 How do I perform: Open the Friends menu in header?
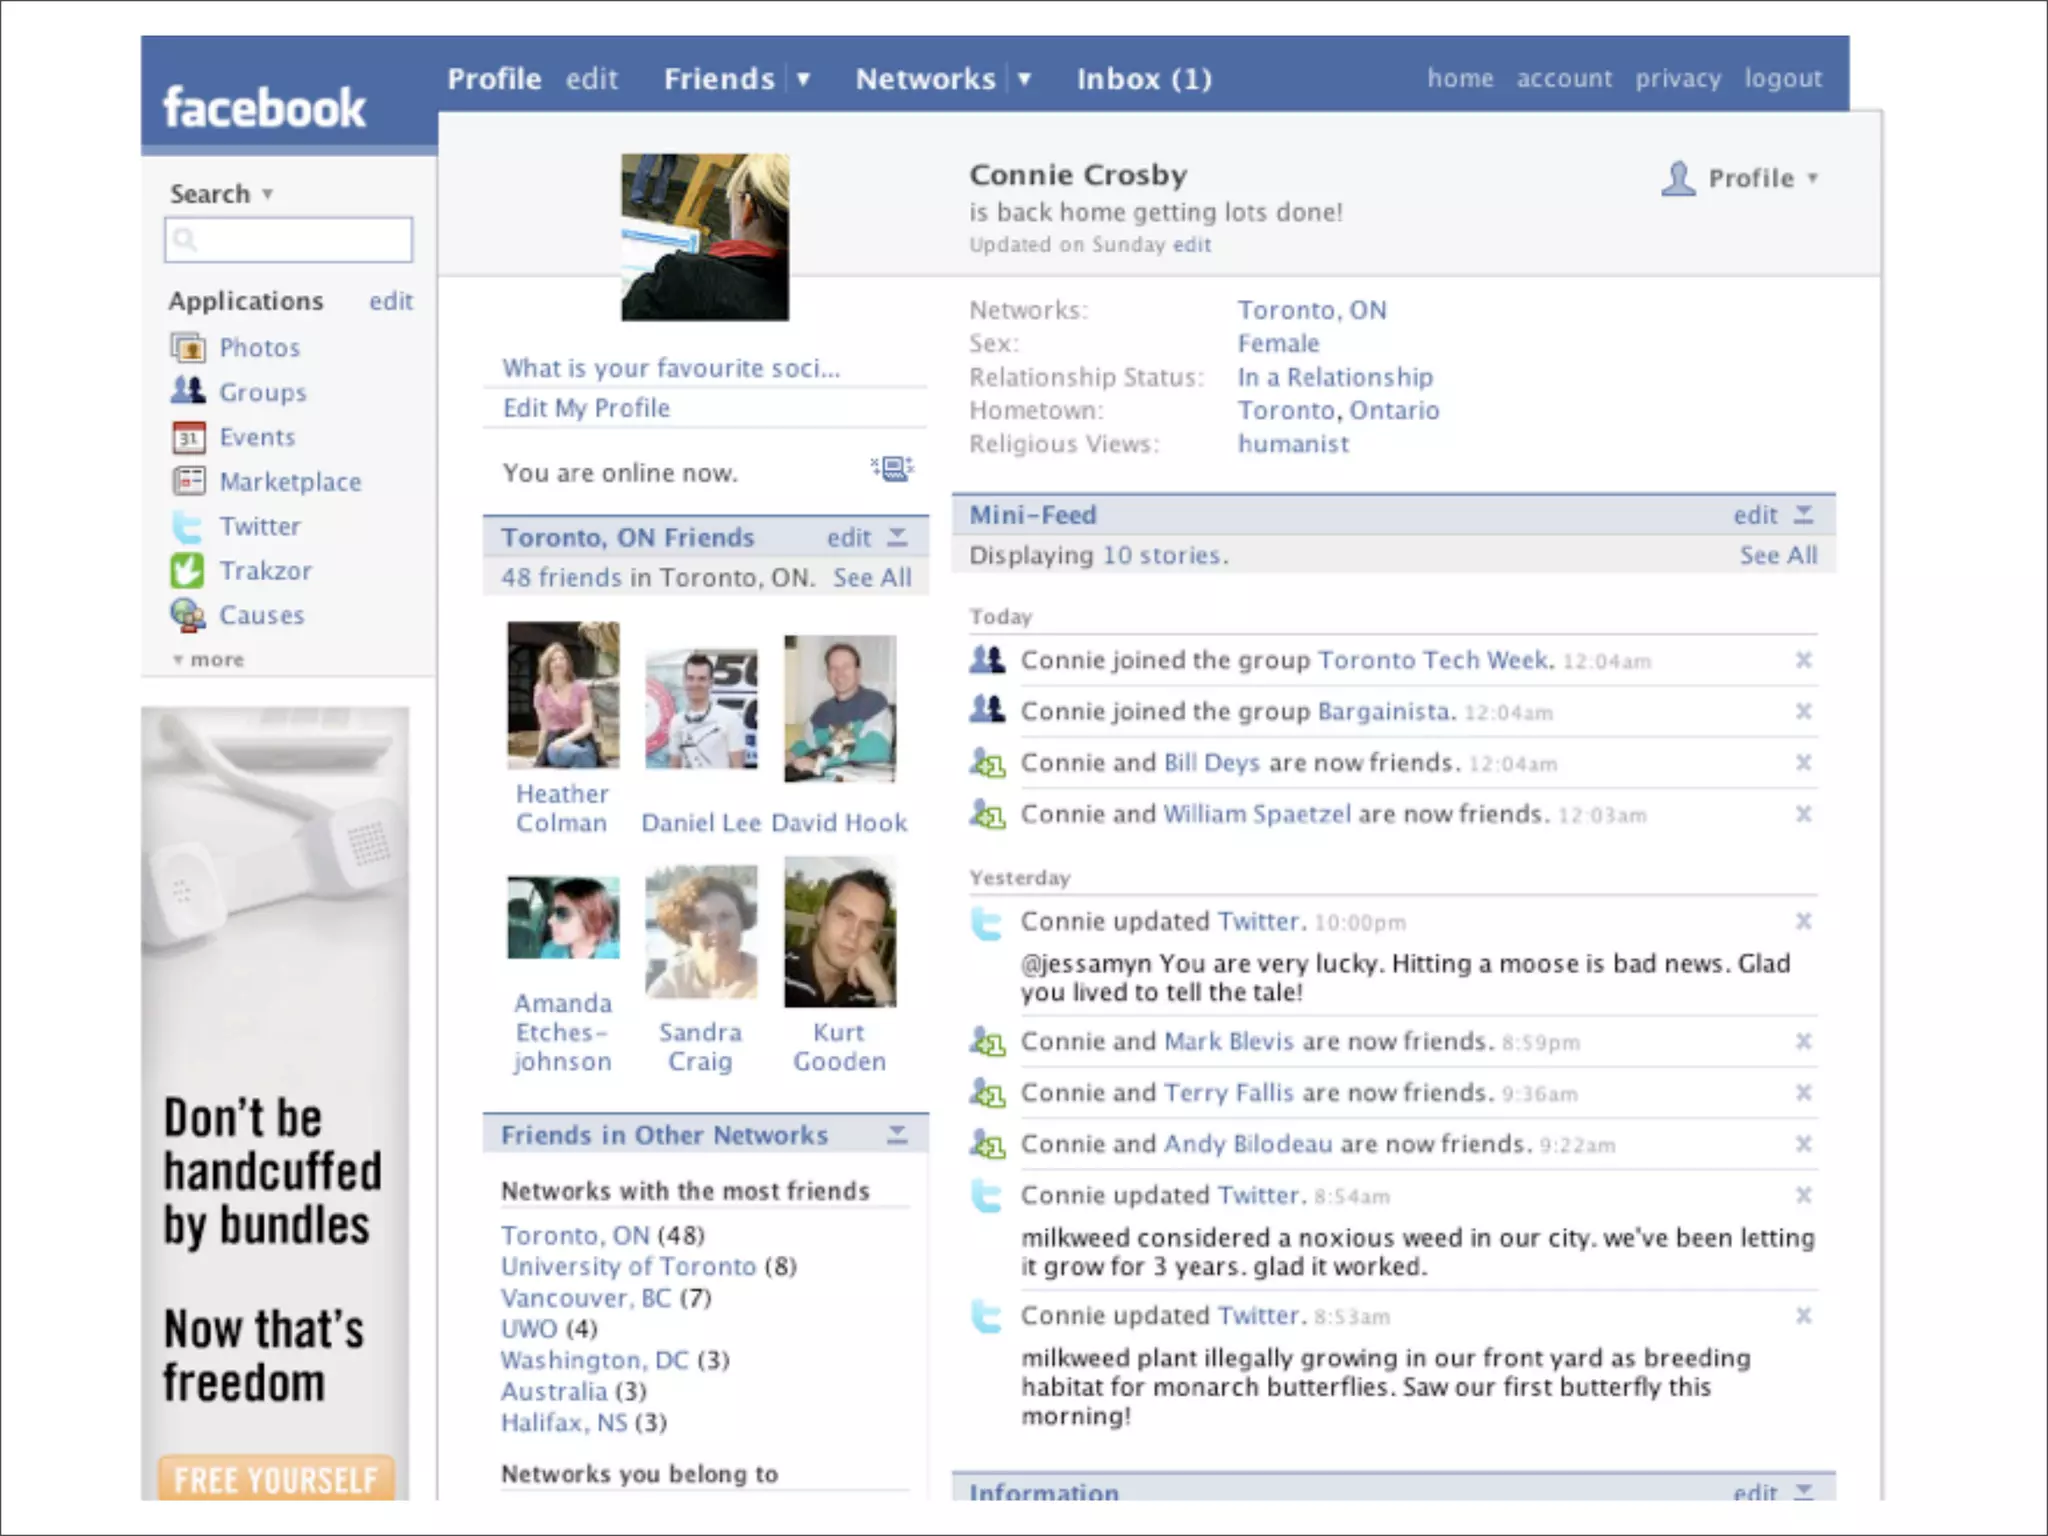(719, 79)
